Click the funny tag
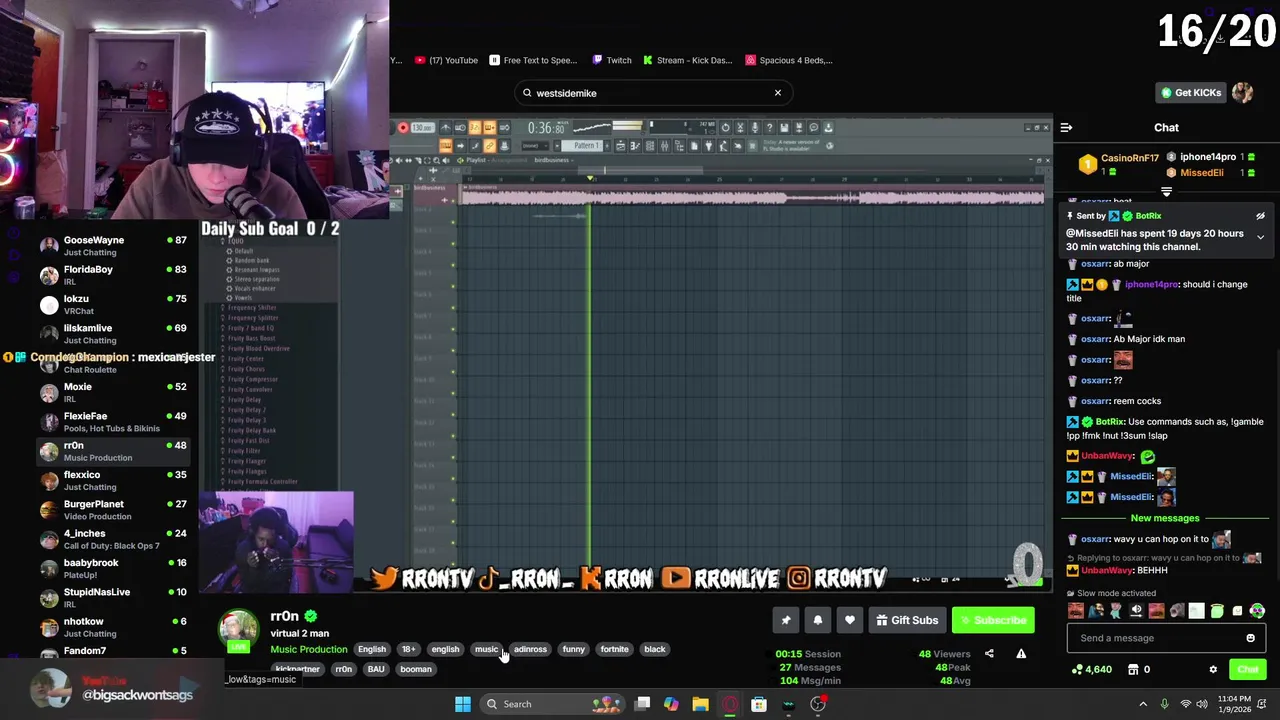The height and width of the screenshot is (720, 1280). [x=573, y=649]
